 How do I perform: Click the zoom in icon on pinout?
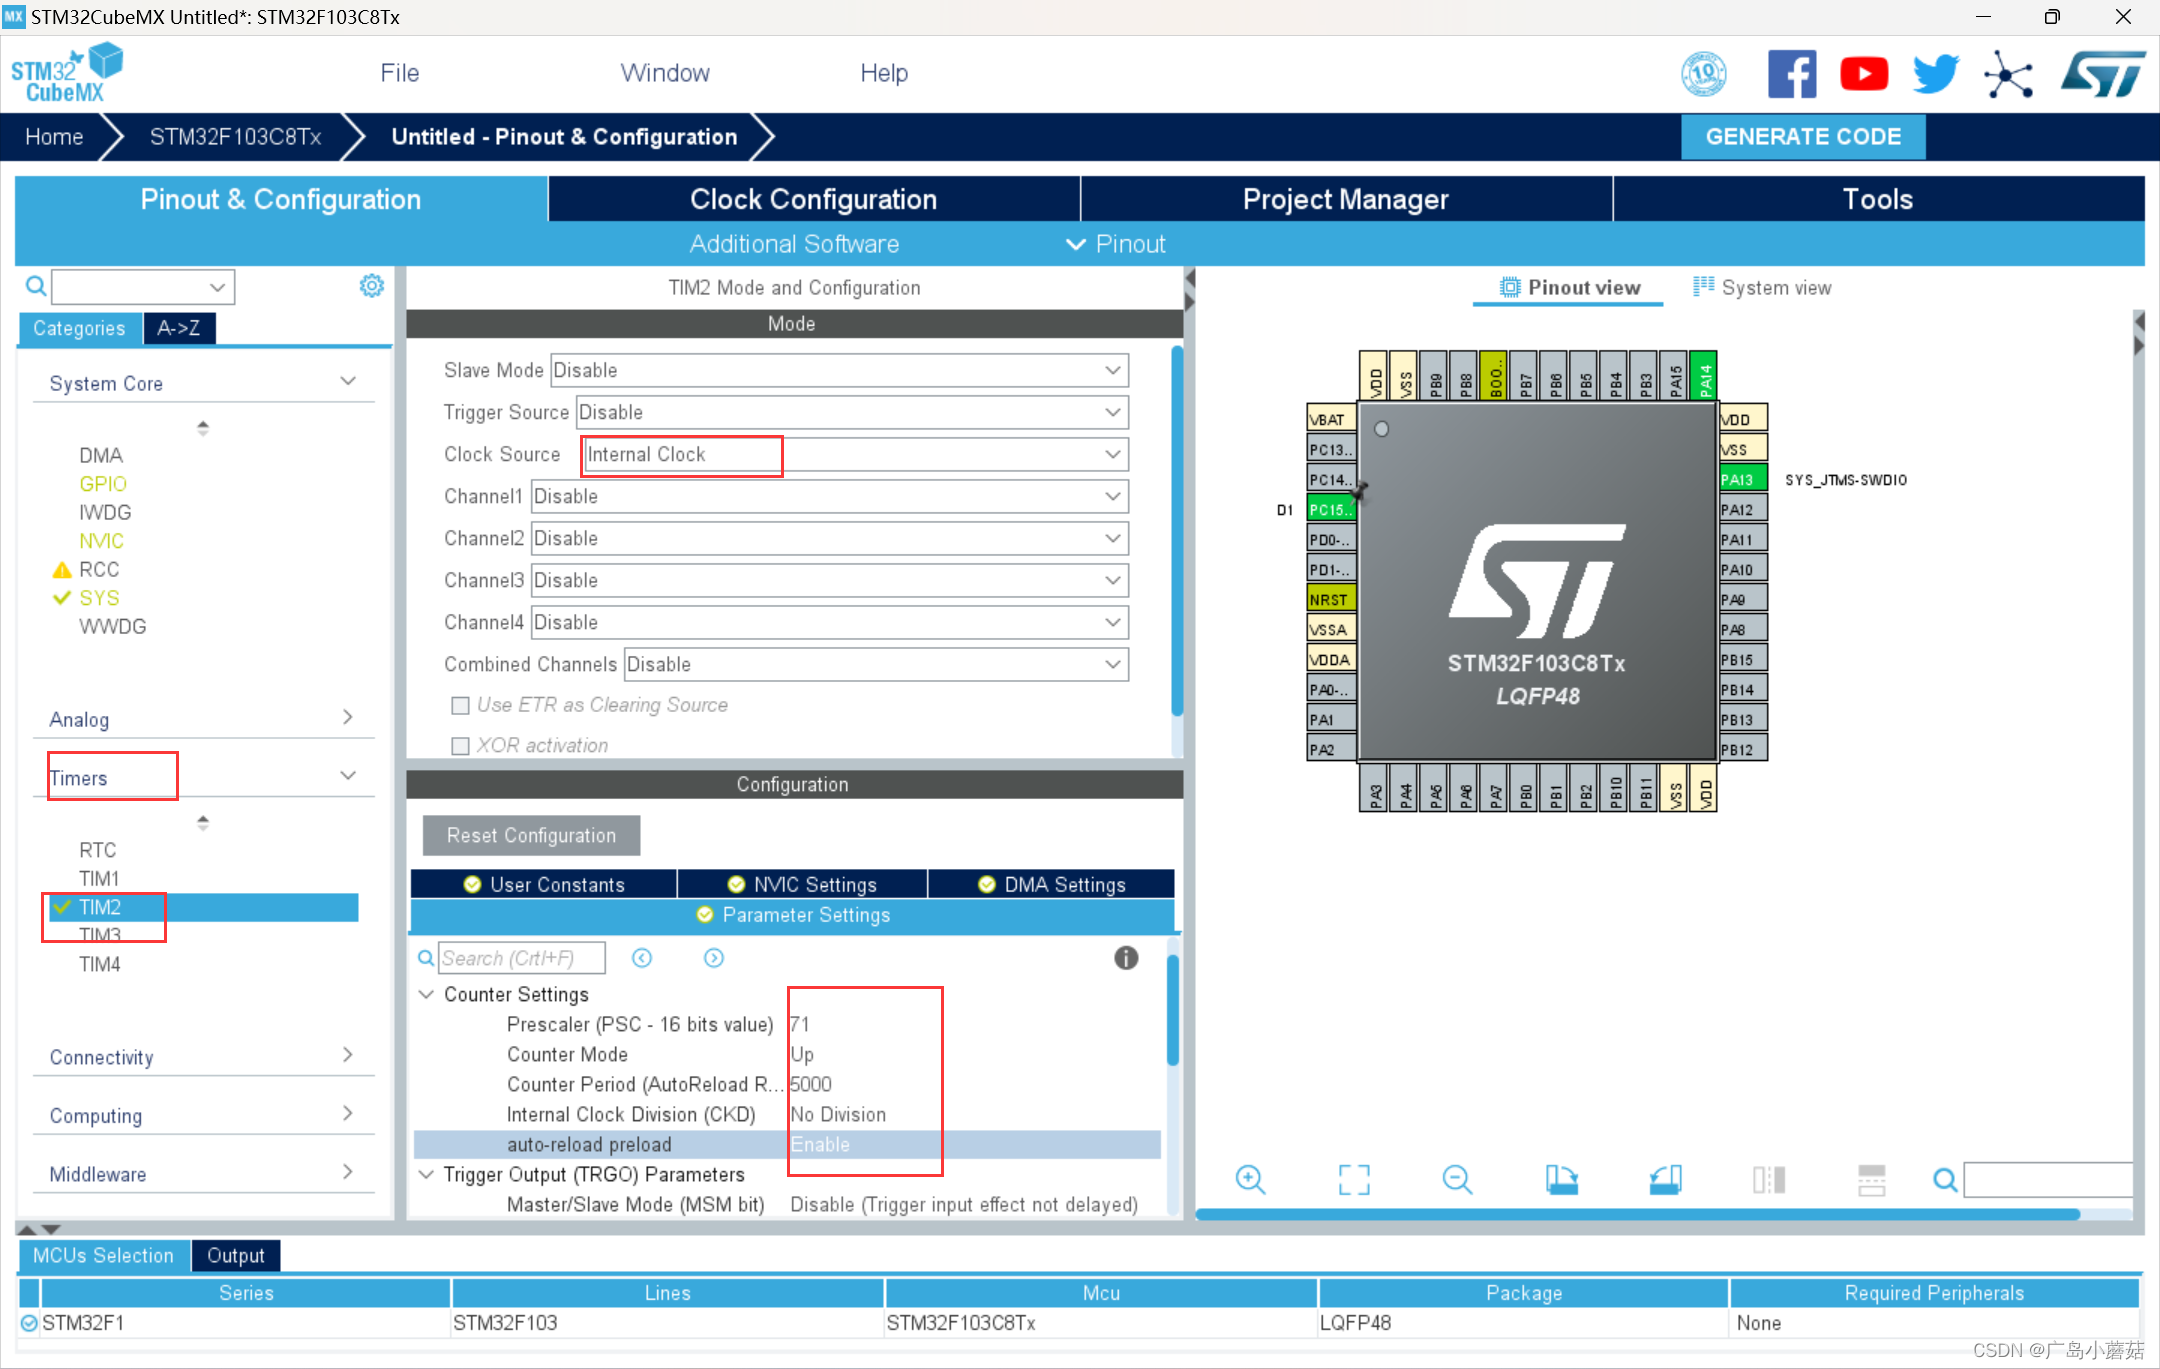pos(1252,1180)
